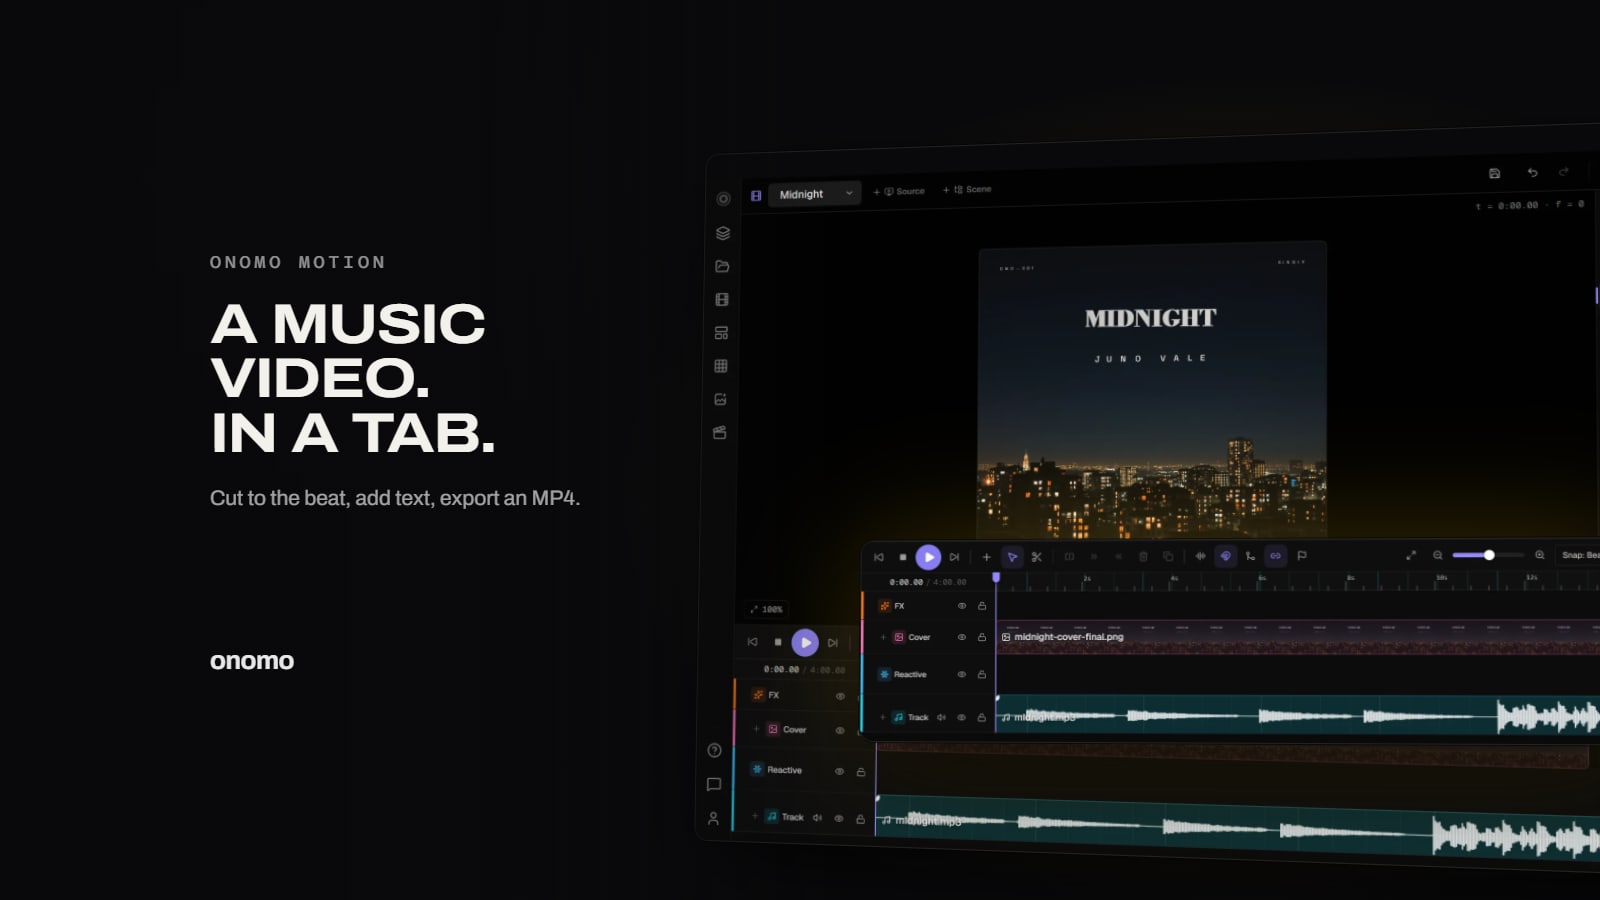Screen dimensions: 1600x900
Task: Lock the Track audio row in the floating timeline
Action: coord(981,717)
